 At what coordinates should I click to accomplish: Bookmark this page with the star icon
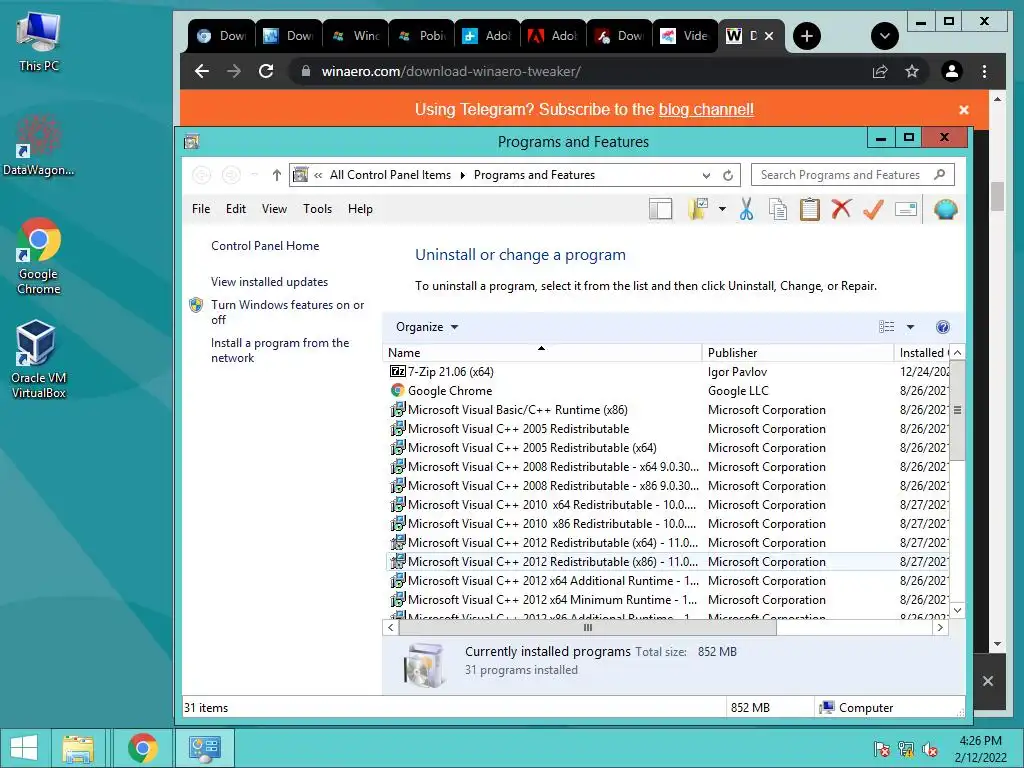click(912, 71)
